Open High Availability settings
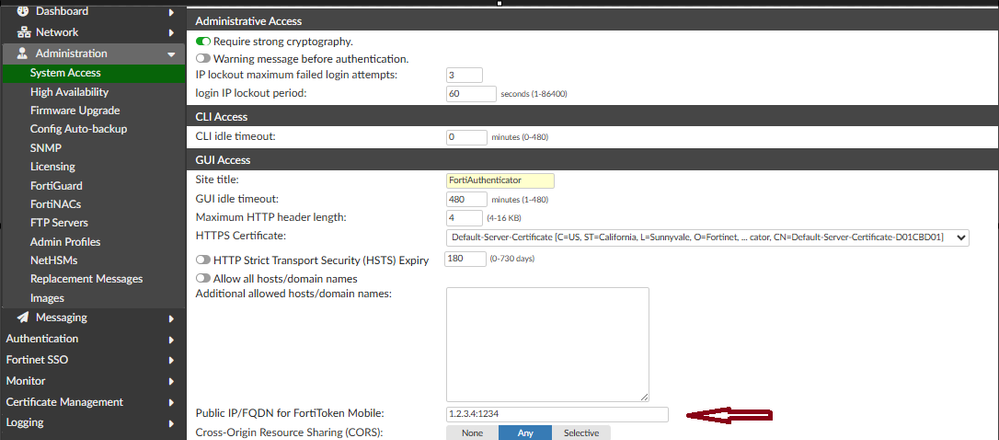The width and height of the screenshot is (999, 440). 69,92
